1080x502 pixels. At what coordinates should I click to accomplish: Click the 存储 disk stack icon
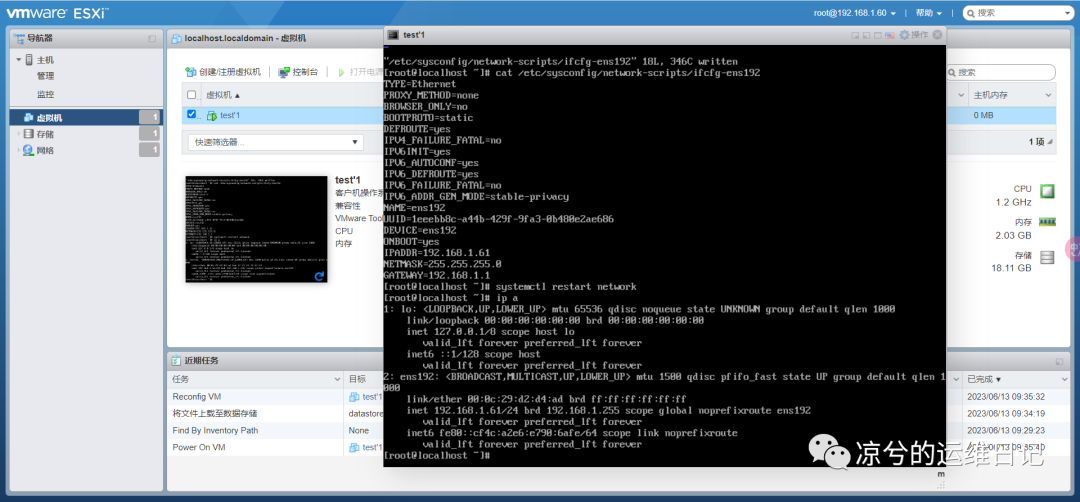pos(1048,258)
